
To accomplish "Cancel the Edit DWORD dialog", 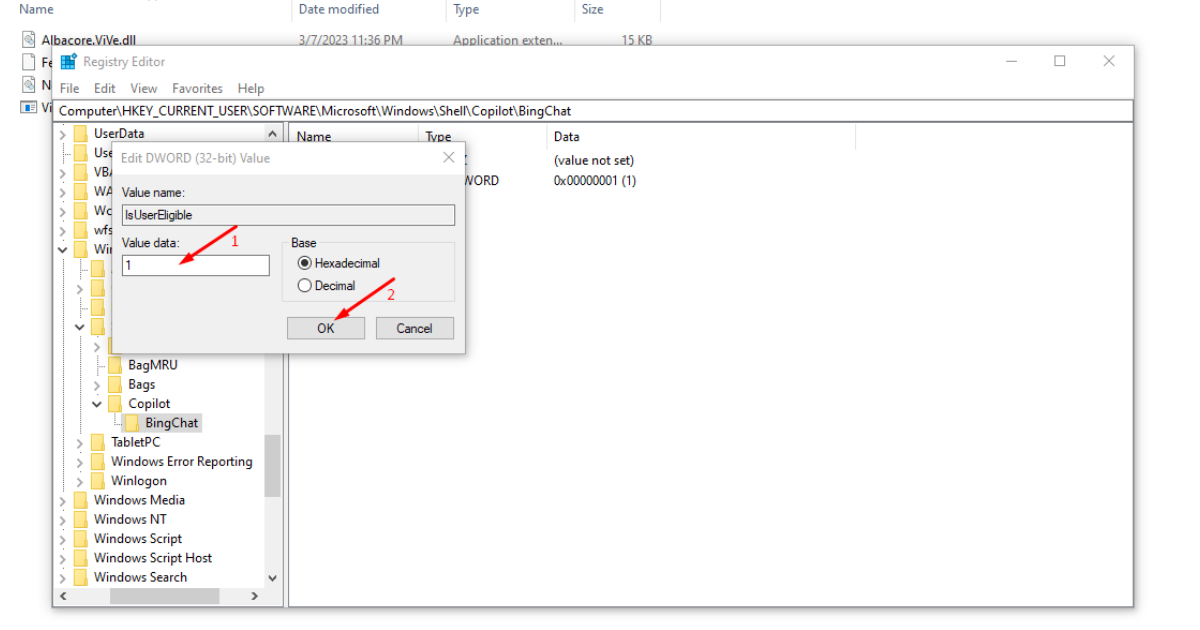I will pos(414,328).
